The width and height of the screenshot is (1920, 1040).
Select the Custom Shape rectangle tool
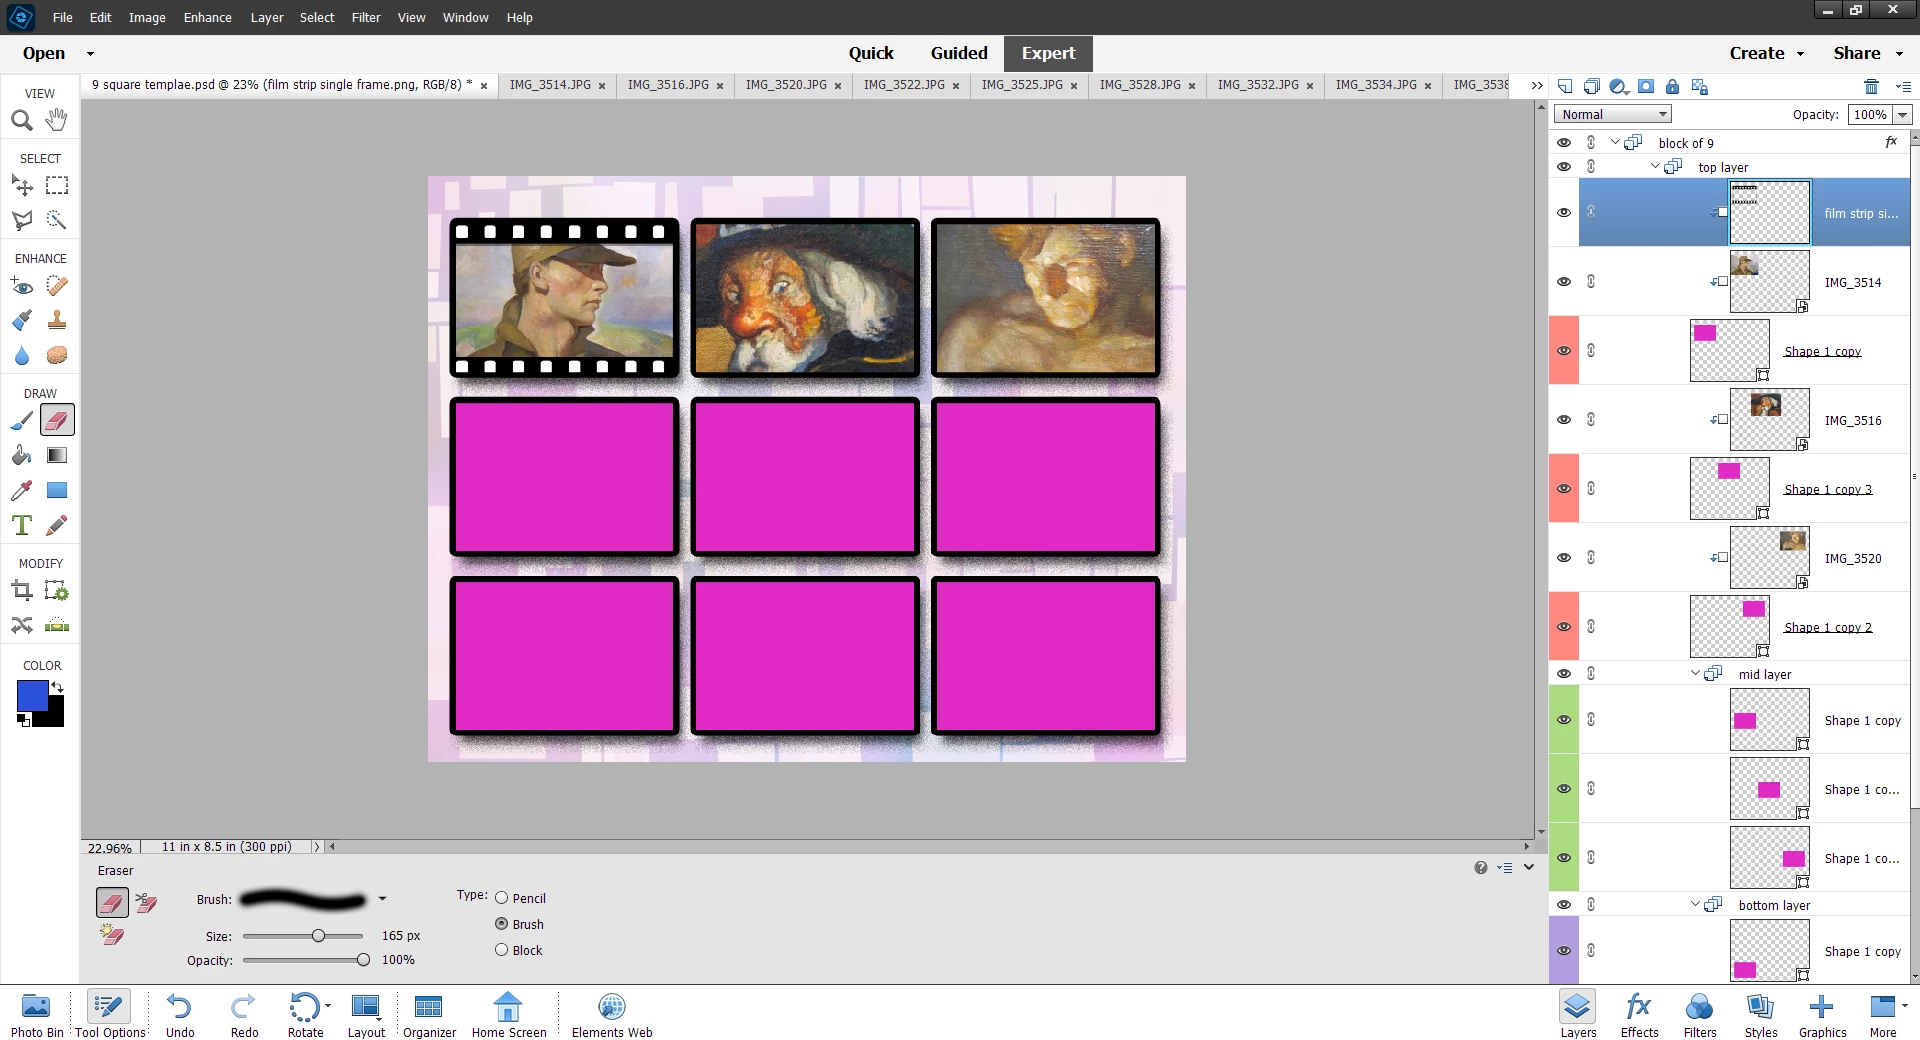coord(57,490)
